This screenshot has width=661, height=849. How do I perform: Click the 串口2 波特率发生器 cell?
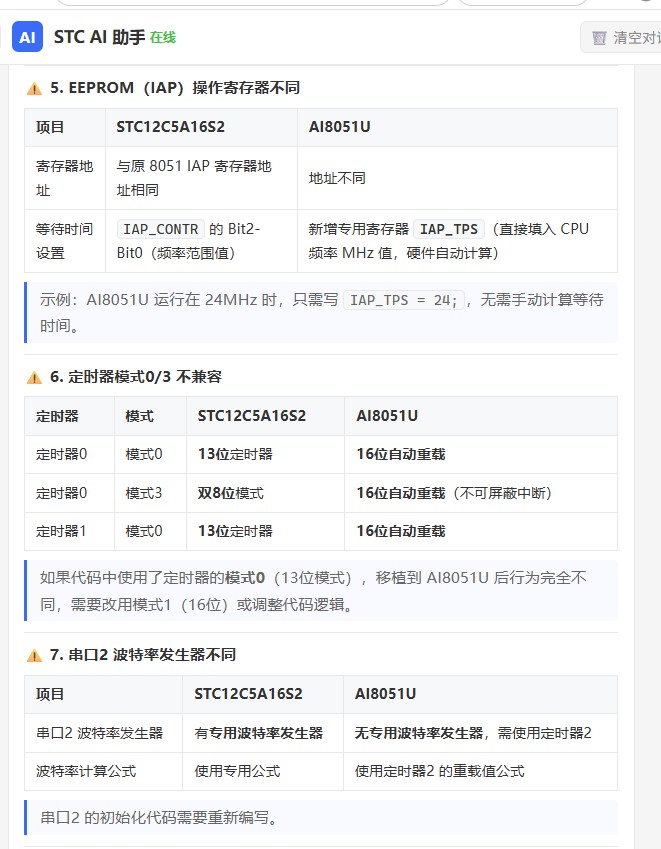coord(103,733)
